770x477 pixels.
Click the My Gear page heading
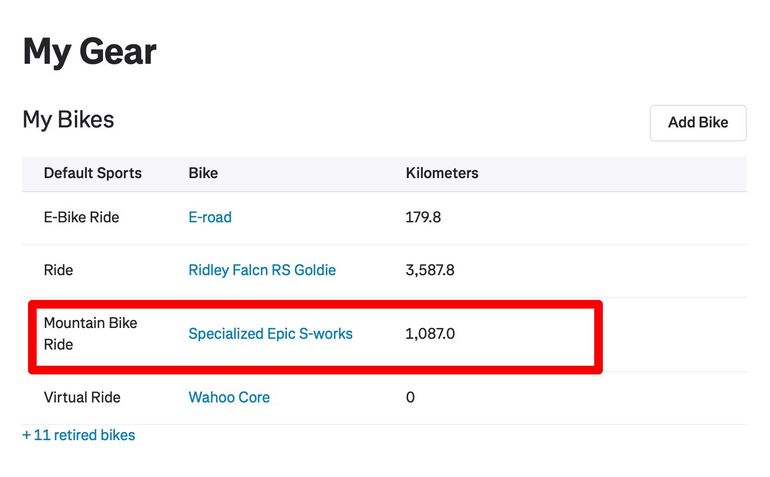[x=90, y=51]
